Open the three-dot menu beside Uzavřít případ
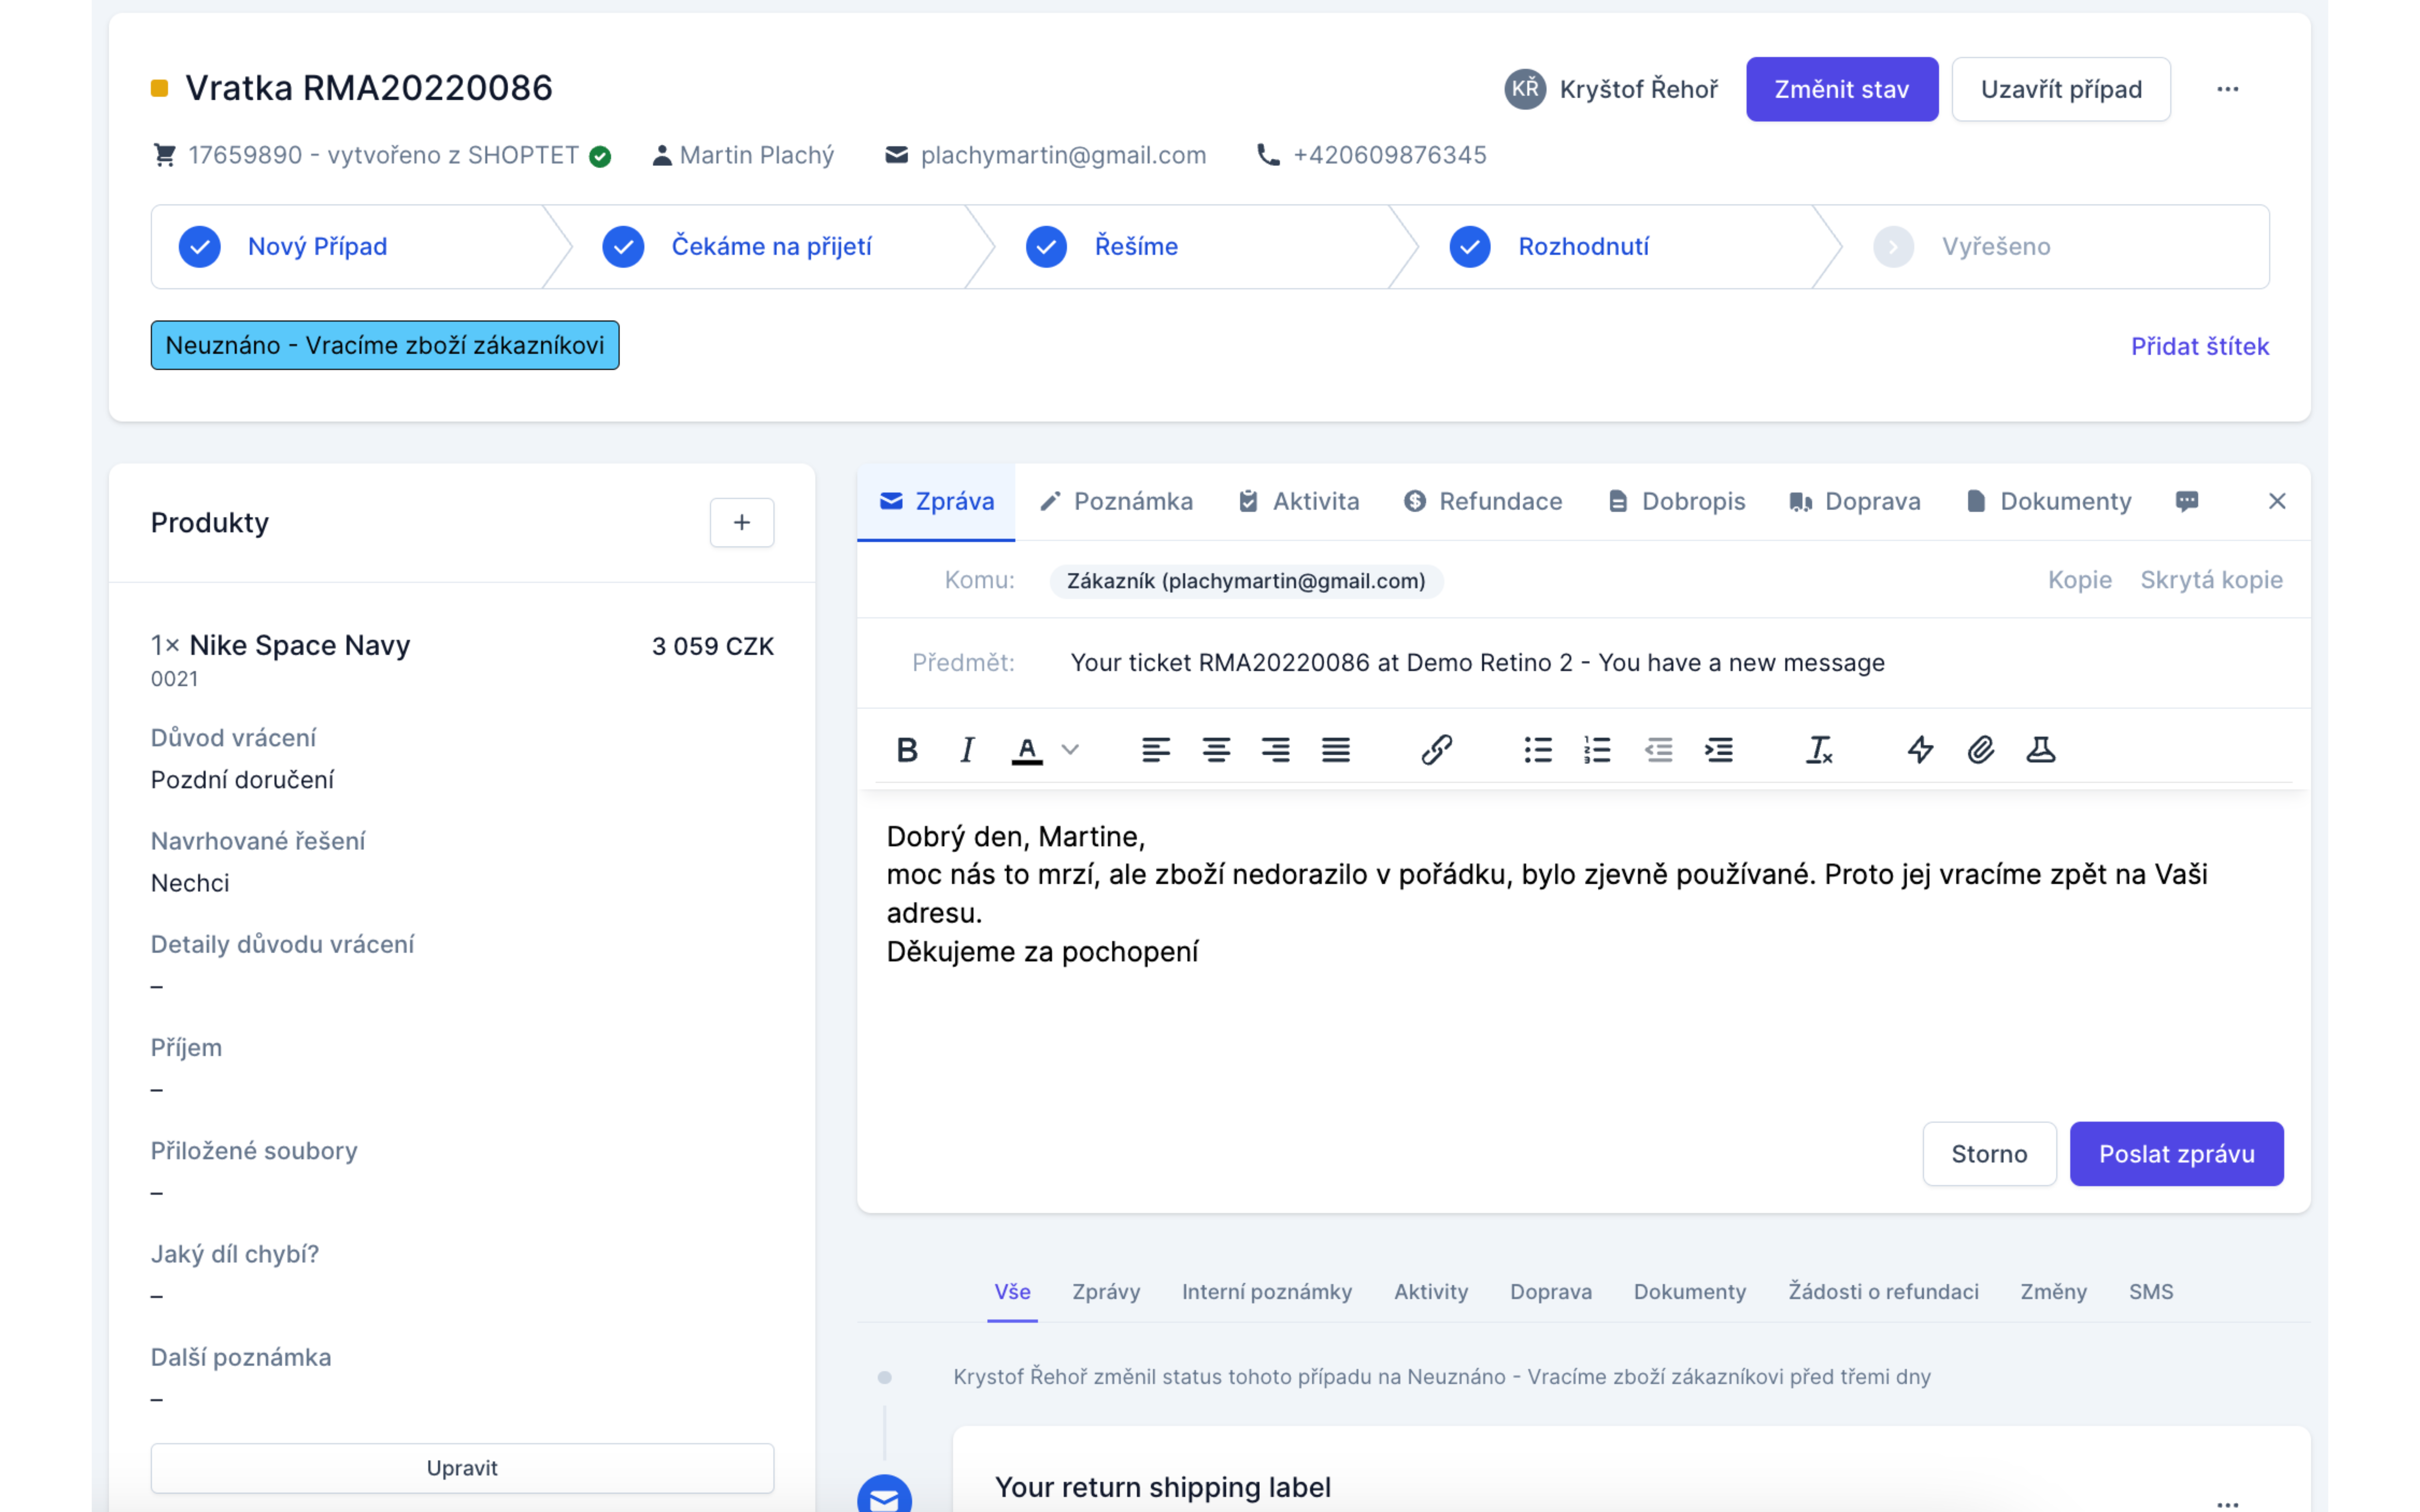The width and height of the screenshot is (2420, 1512). (2228, 89)
